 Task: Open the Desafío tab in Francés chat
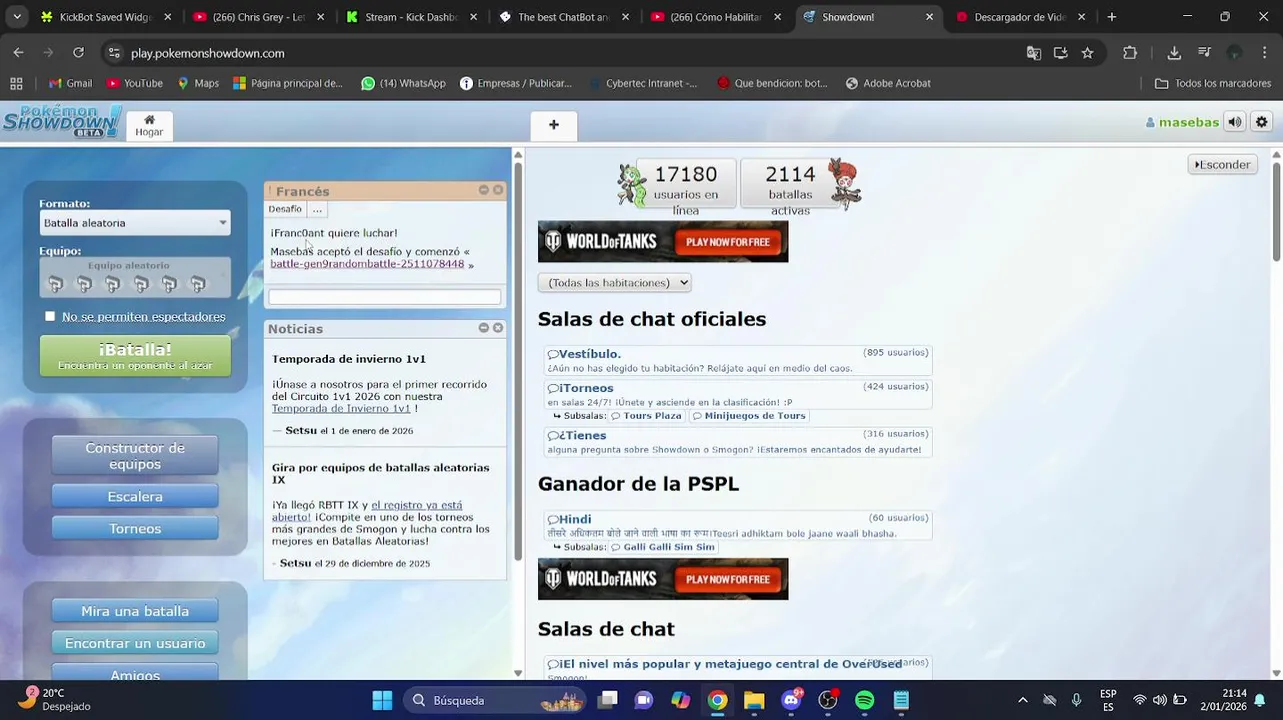click(x=285, y=209)
